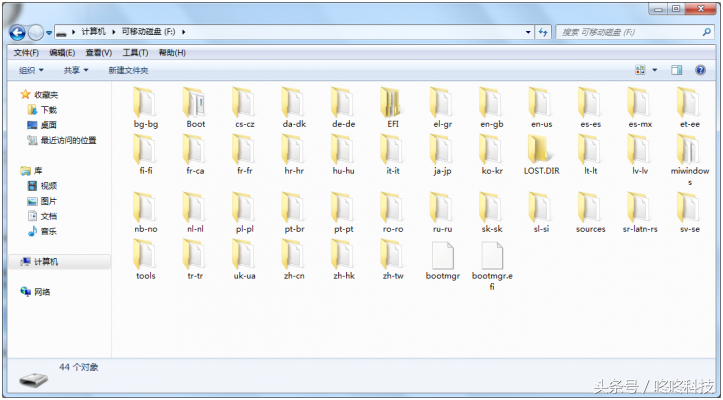Open the 图片 library
This screenshot has width=723, height=400.
pos(48,201)
